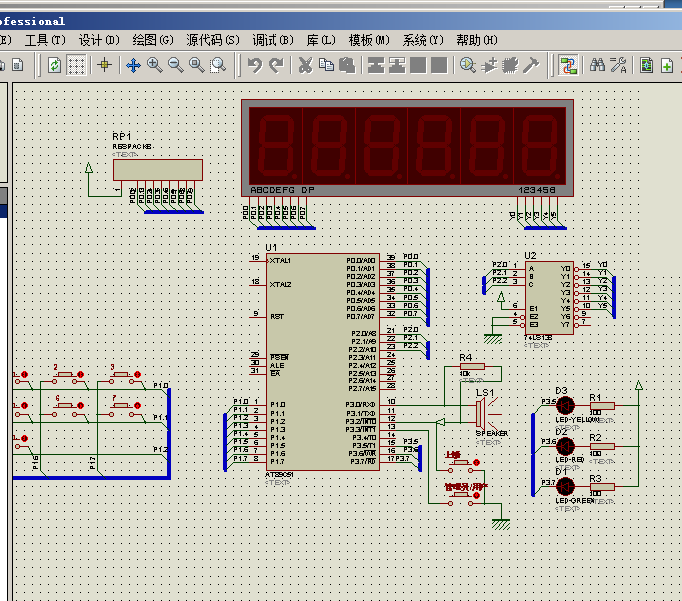
Task: Select resistor R3 next to D1
Action: tap(602, 487)
